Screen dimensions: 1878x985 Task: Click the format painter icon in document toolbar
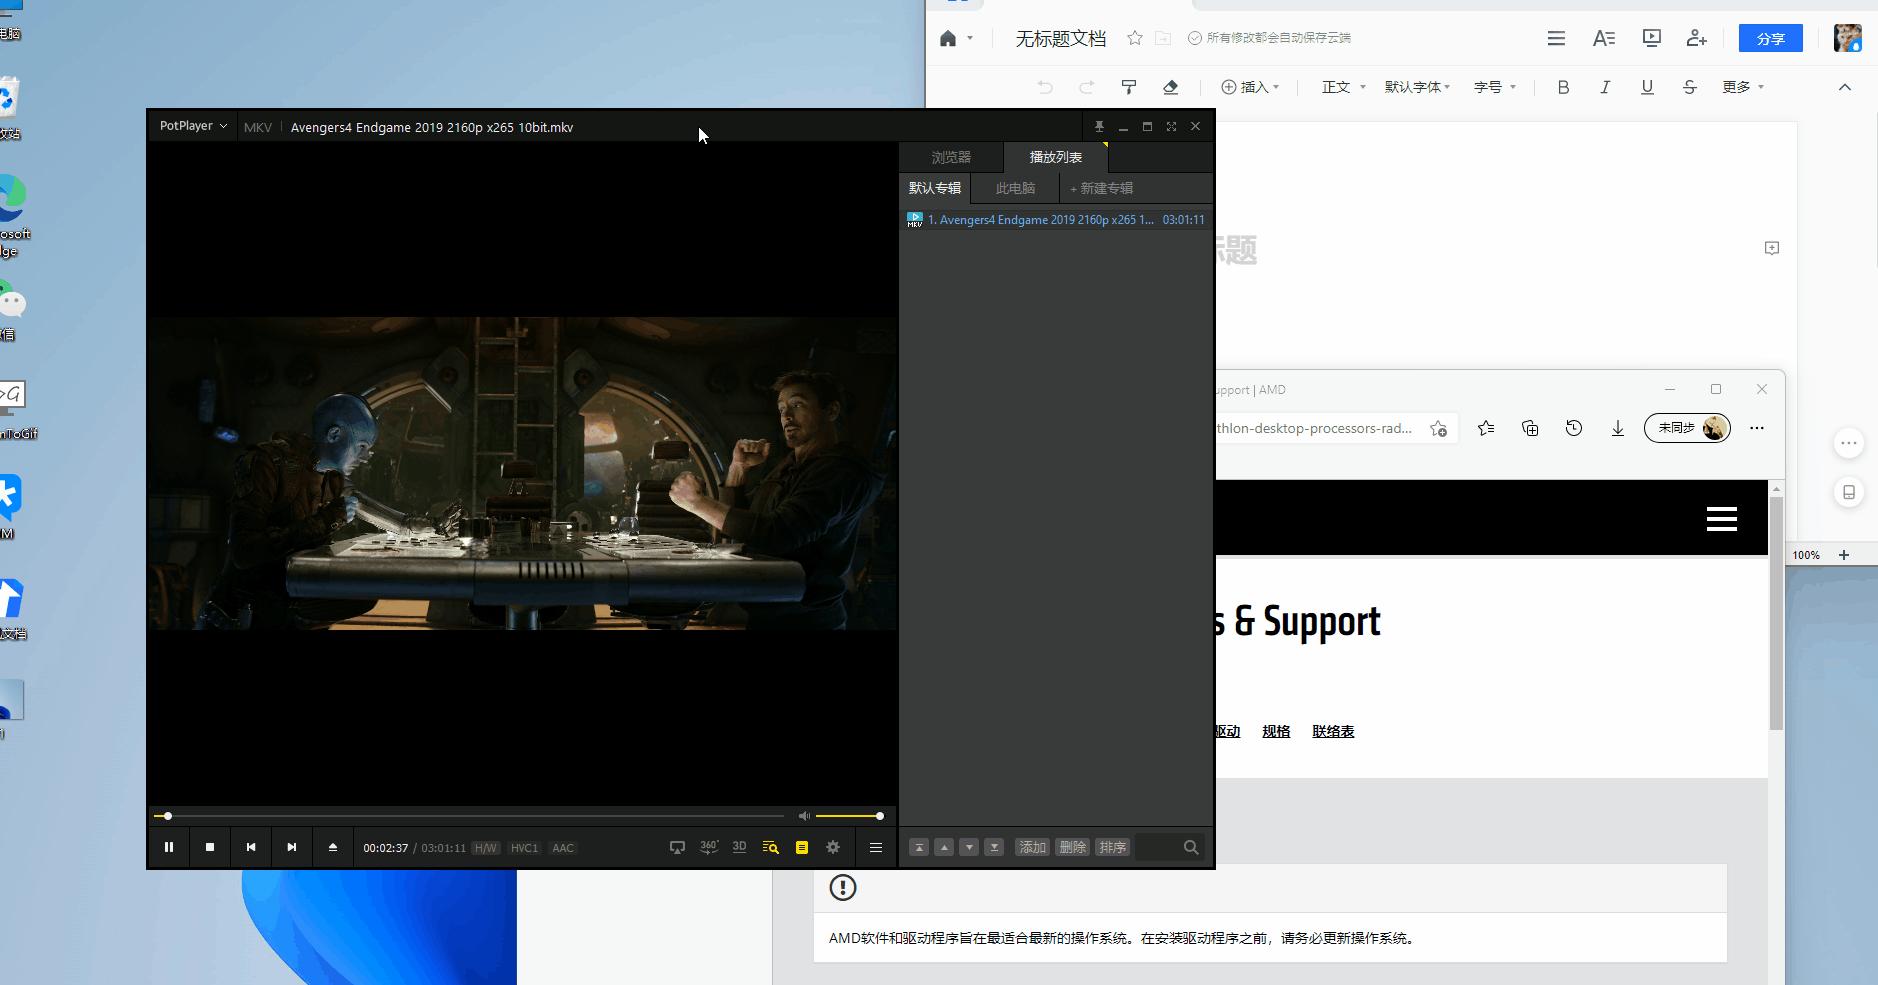[1129, 87]
